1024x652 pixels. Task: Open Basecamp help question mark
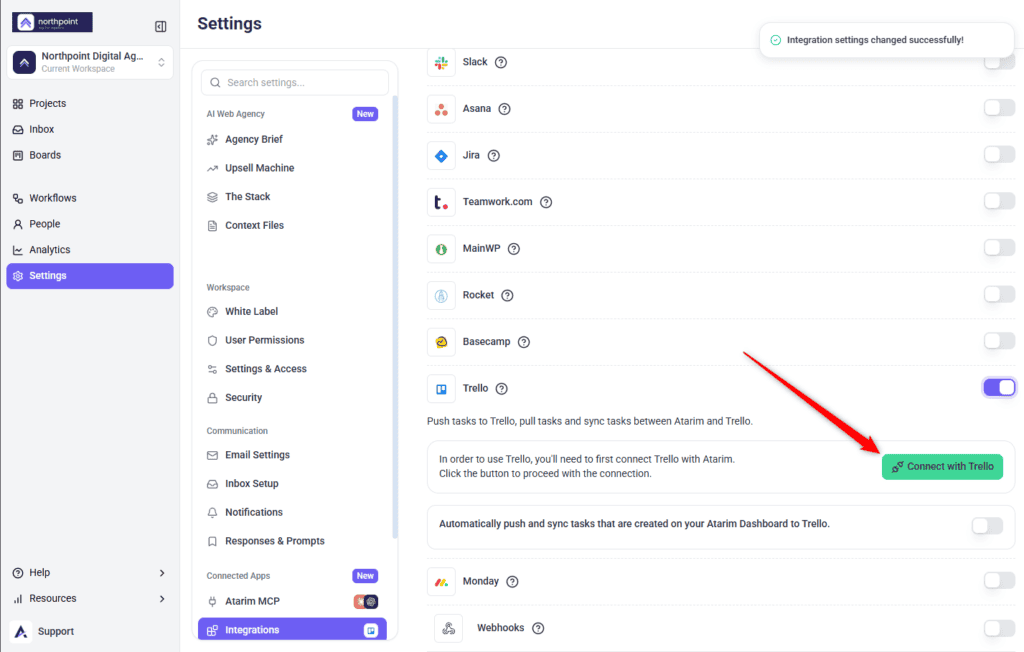point(524,342)
